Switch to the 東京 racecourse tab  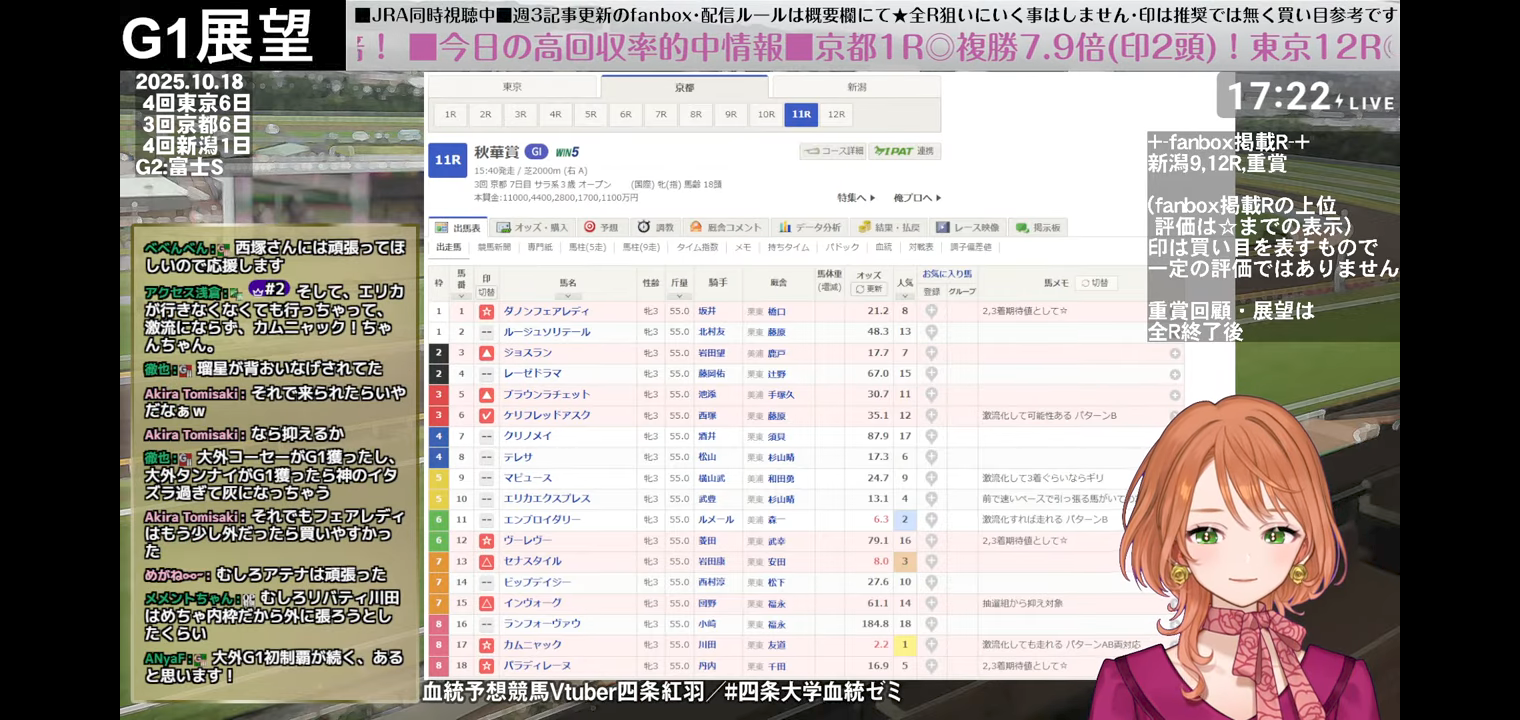(x=512, y=87)
